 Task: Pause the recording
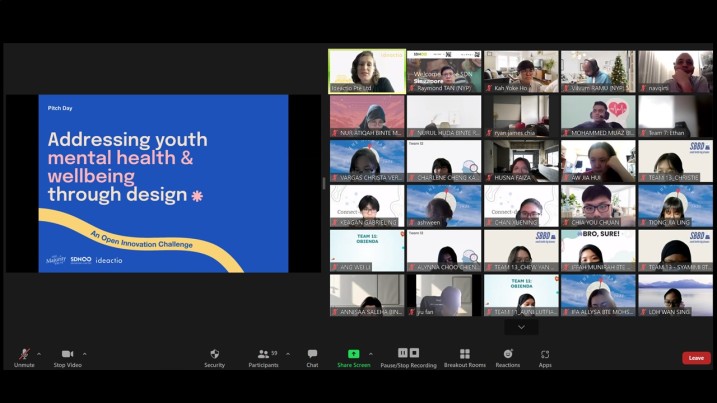(403, 353)
